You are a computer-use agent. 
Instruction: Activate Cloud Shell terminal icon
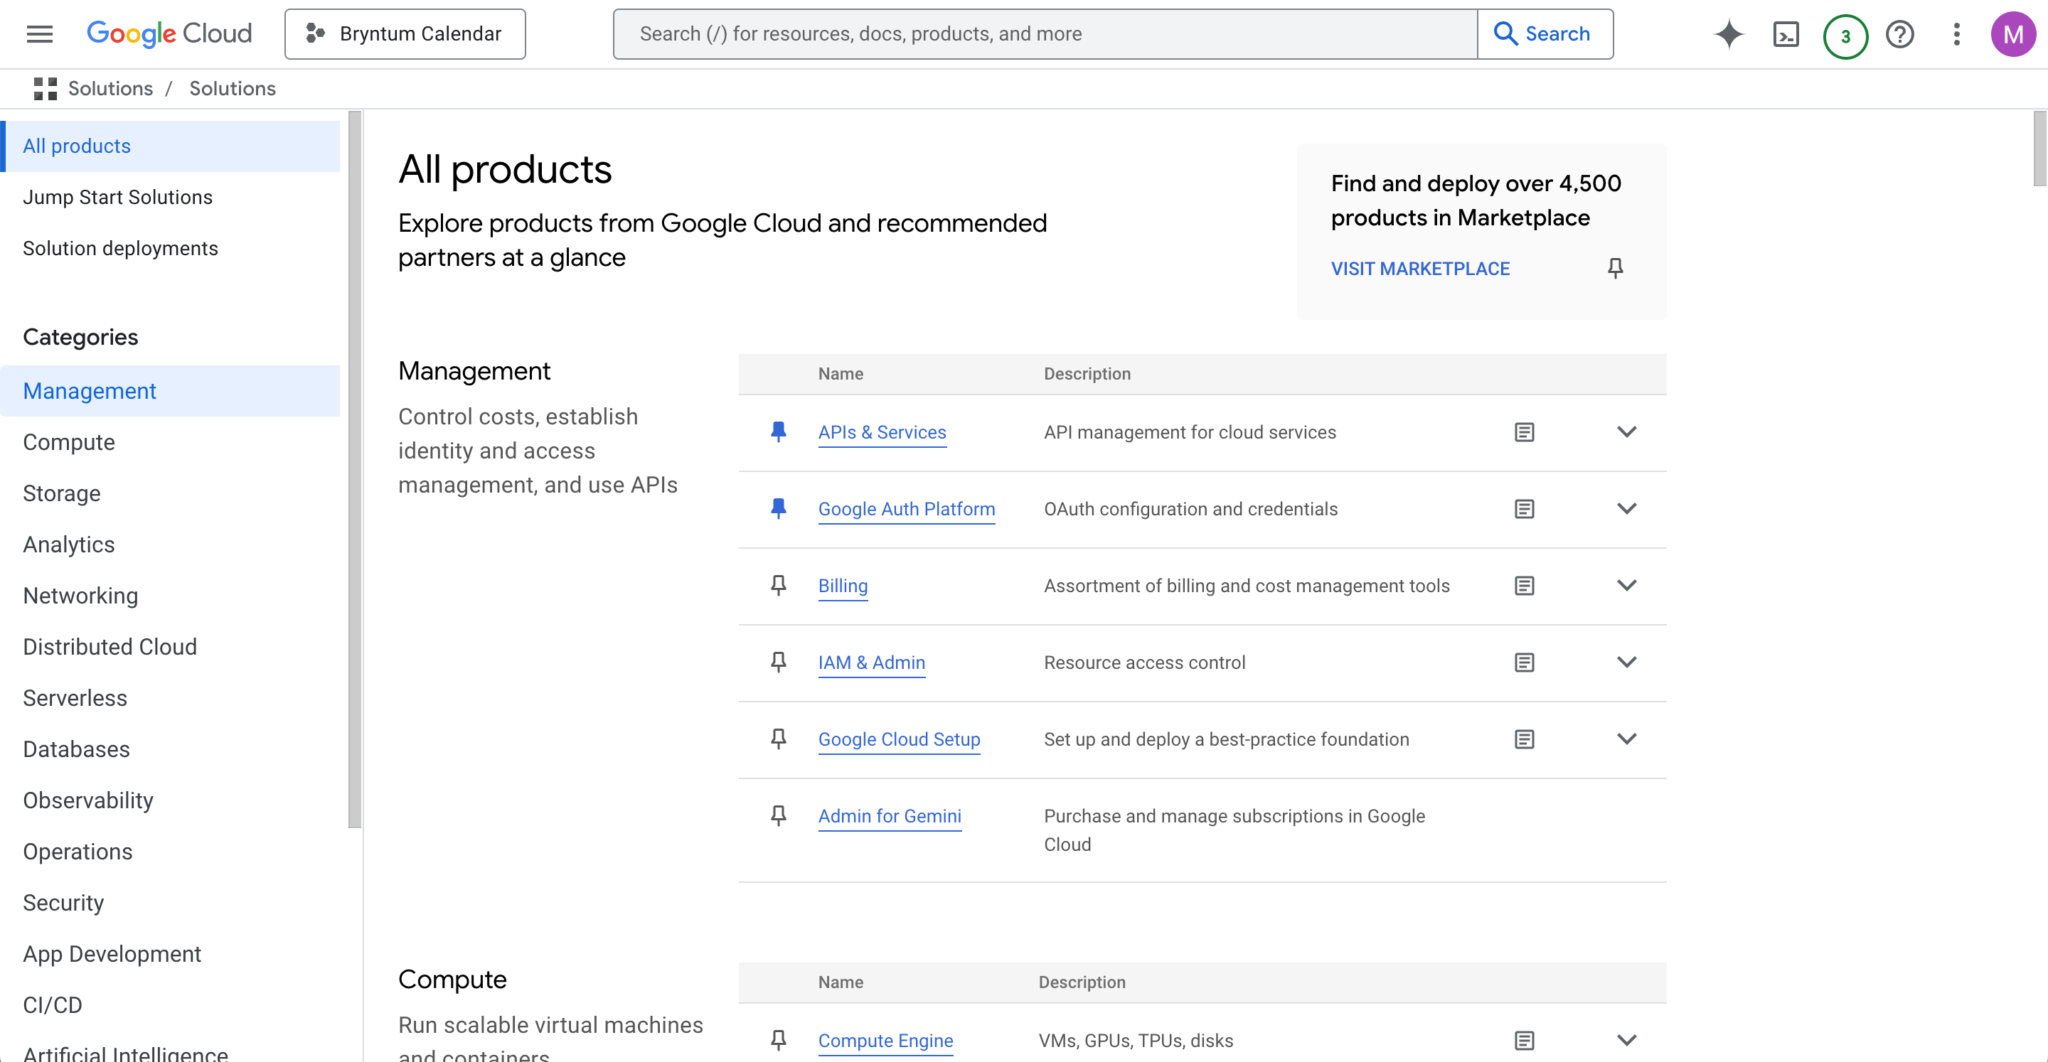pos(1786,34)
